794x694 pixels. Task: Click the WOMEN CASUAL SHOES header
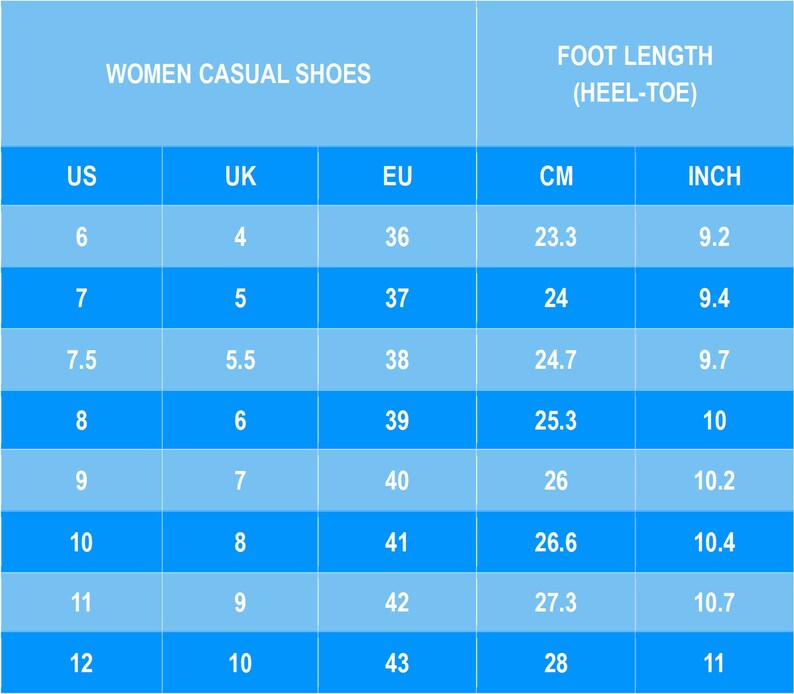click(x=238, y=74)
